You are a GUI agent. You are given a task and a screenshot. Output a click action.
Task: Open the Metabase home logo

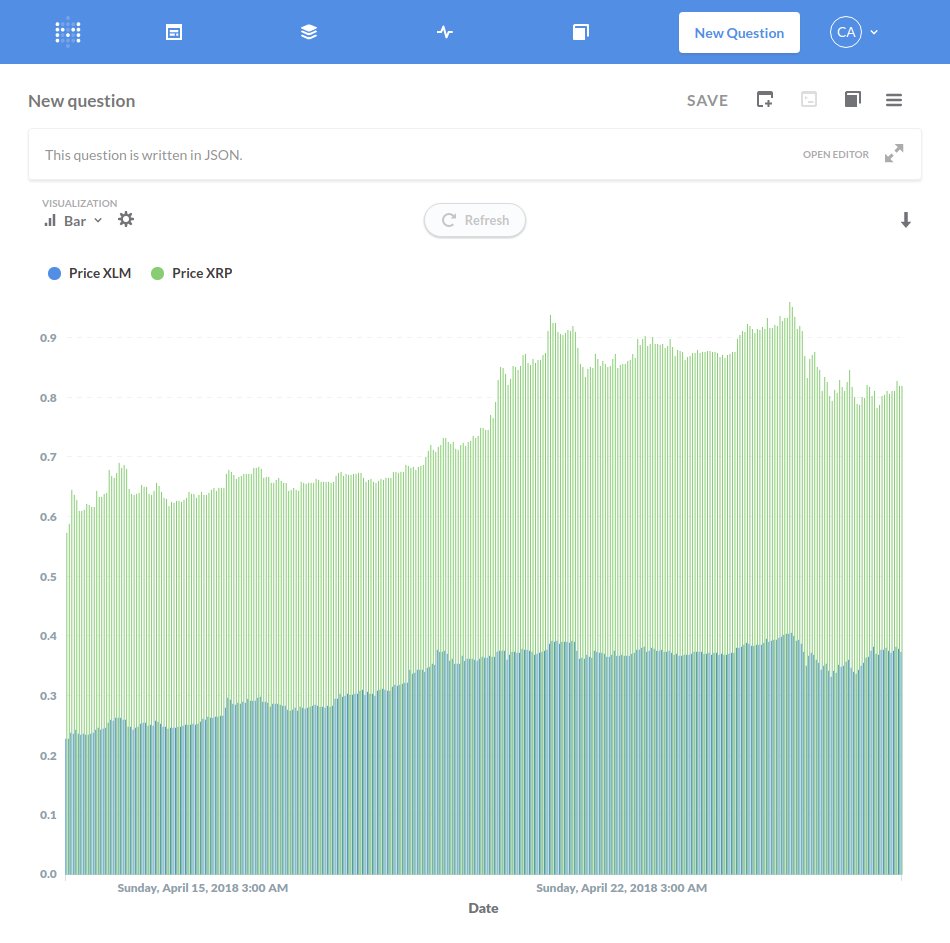(67, 32)
